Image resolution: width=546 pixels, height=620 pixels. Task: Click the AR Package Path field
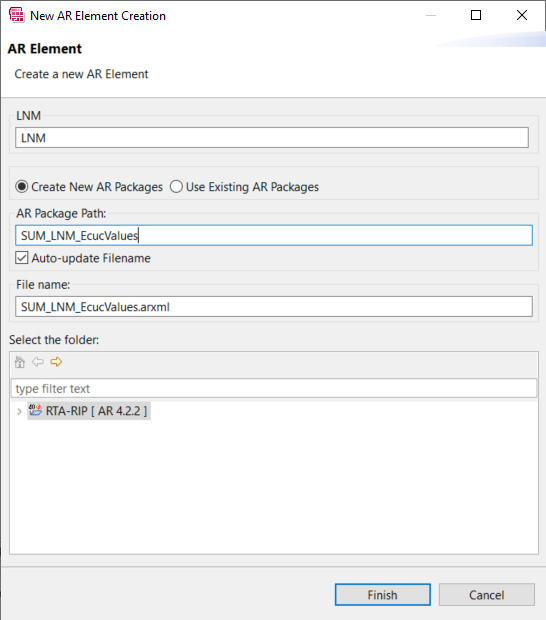[x=274, y=235]
